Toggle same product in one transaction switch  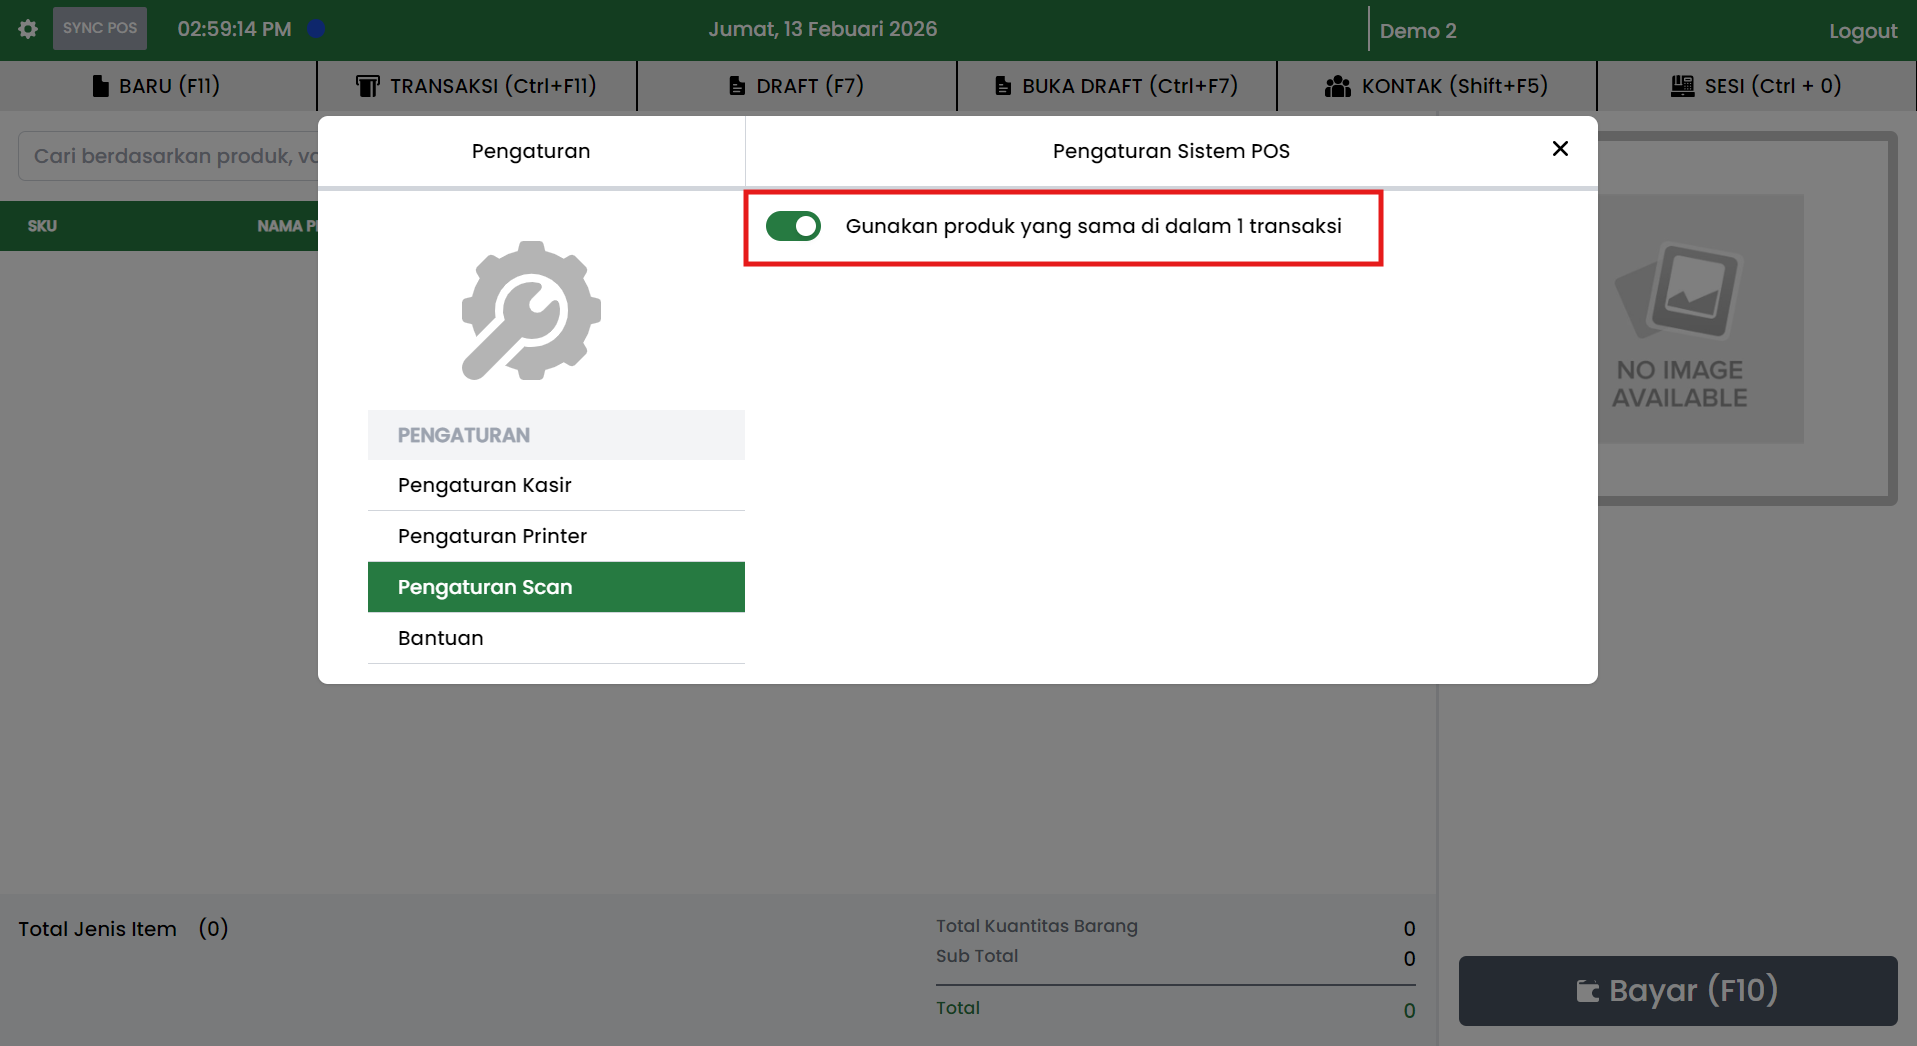[x=793, y=226]
